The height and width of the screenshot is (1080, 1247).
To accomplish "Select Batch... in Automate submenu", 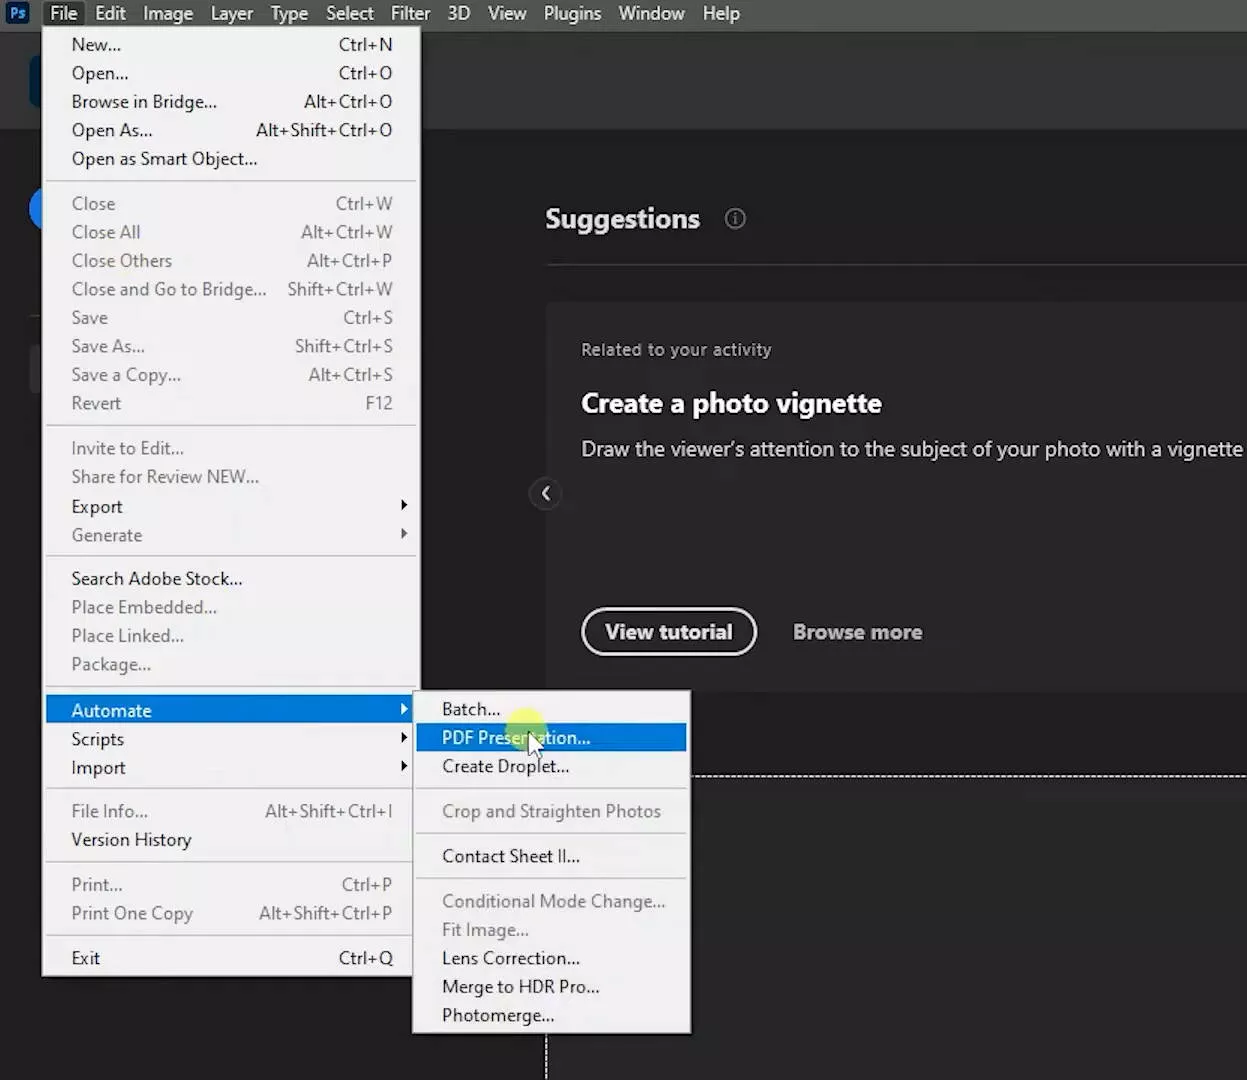I will (x=551, y=709).
